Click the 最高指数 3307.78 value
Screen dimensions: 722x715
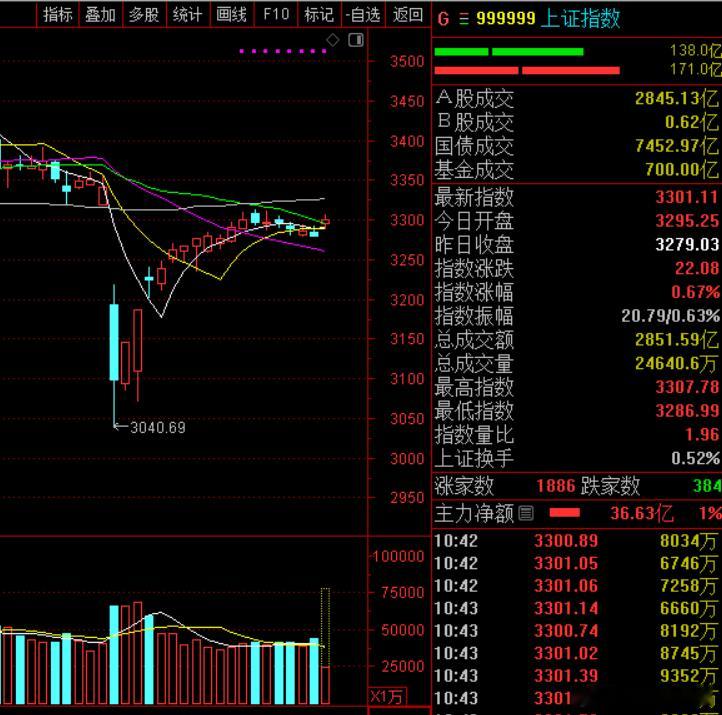coord(687,387)
